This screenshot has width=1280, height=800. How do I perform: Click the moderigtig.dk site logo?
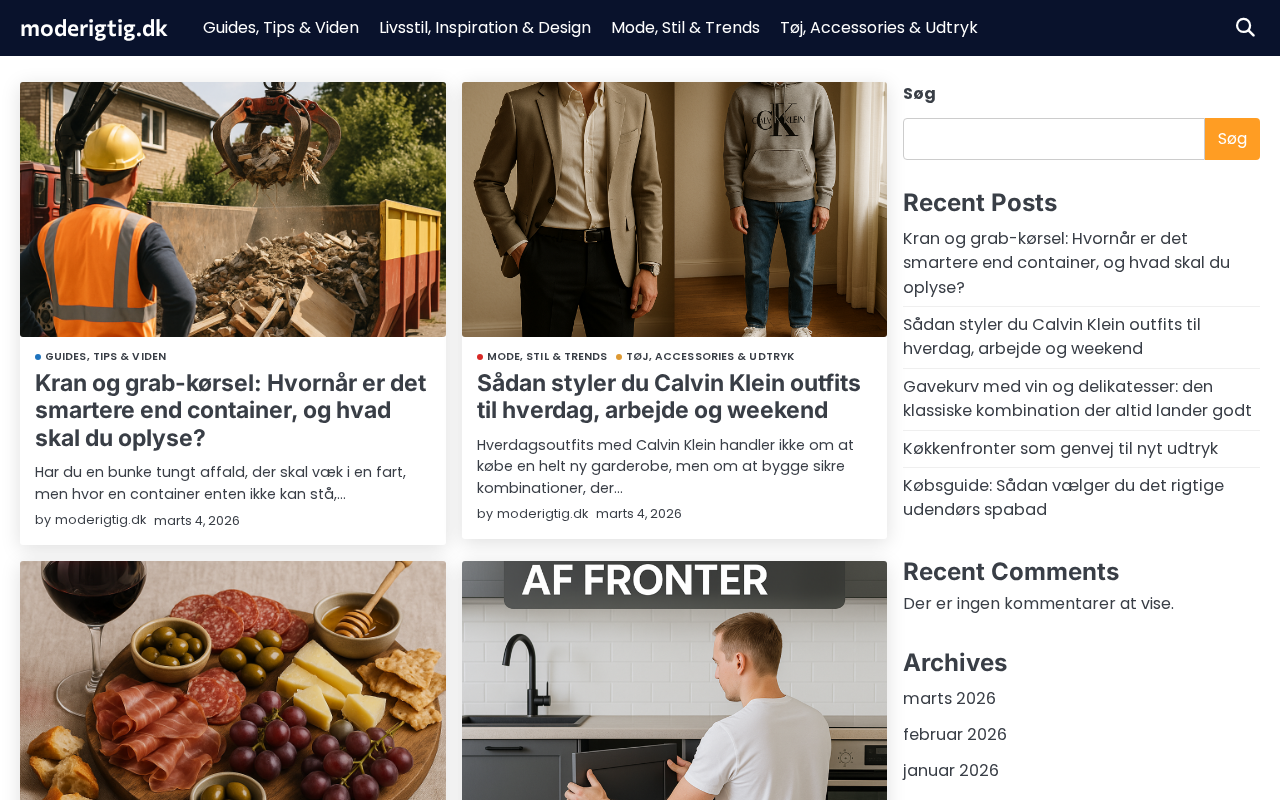point(94,28)
